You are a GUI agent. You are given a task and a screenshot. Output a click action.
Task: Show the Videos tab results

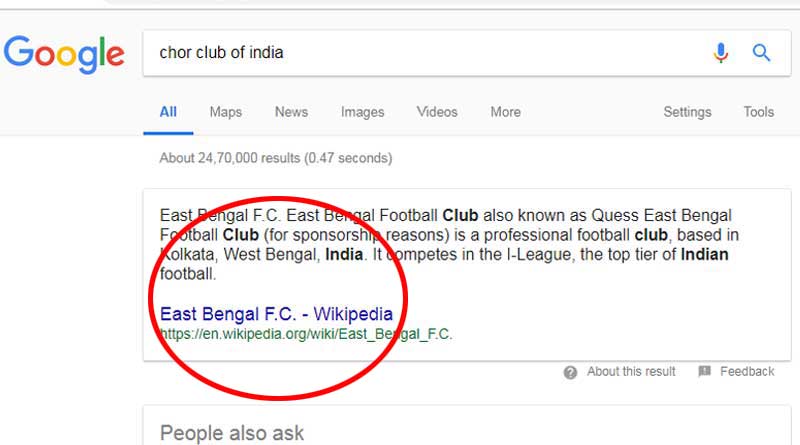pos(437,112)
